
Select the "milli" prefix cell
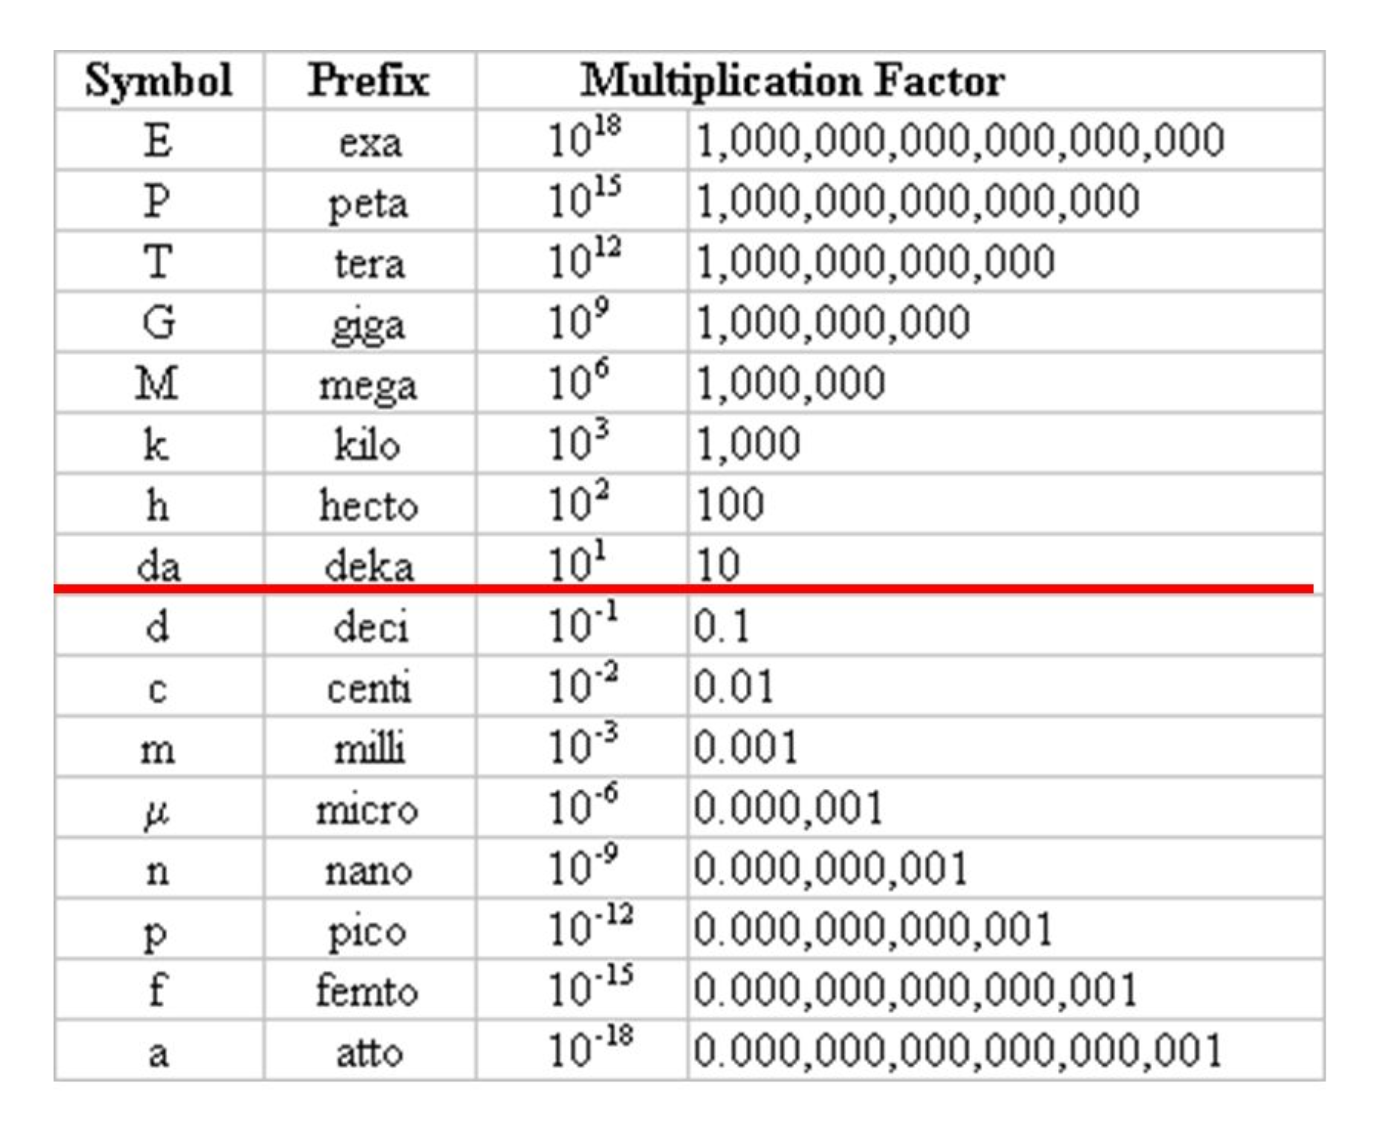pyautogui.click(x=369, y=748)
